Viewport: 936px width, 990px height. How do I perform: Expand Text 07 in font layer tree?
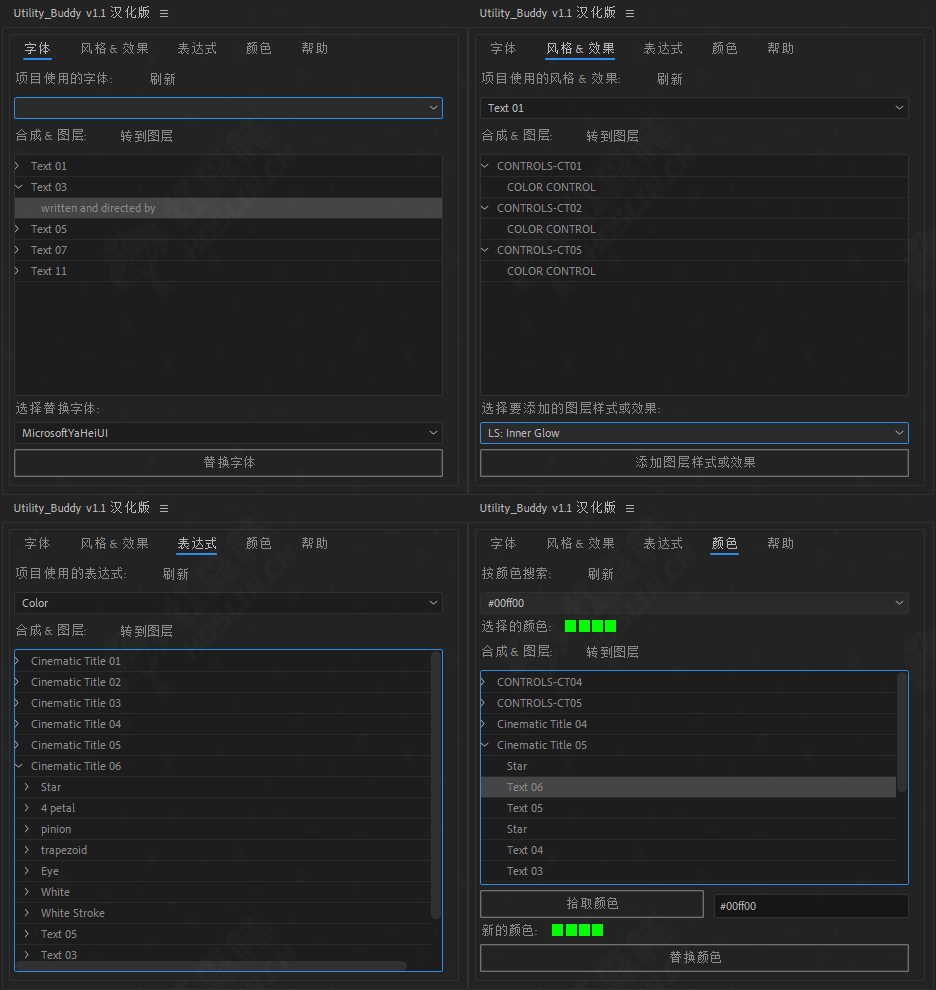tap(18, 250)
